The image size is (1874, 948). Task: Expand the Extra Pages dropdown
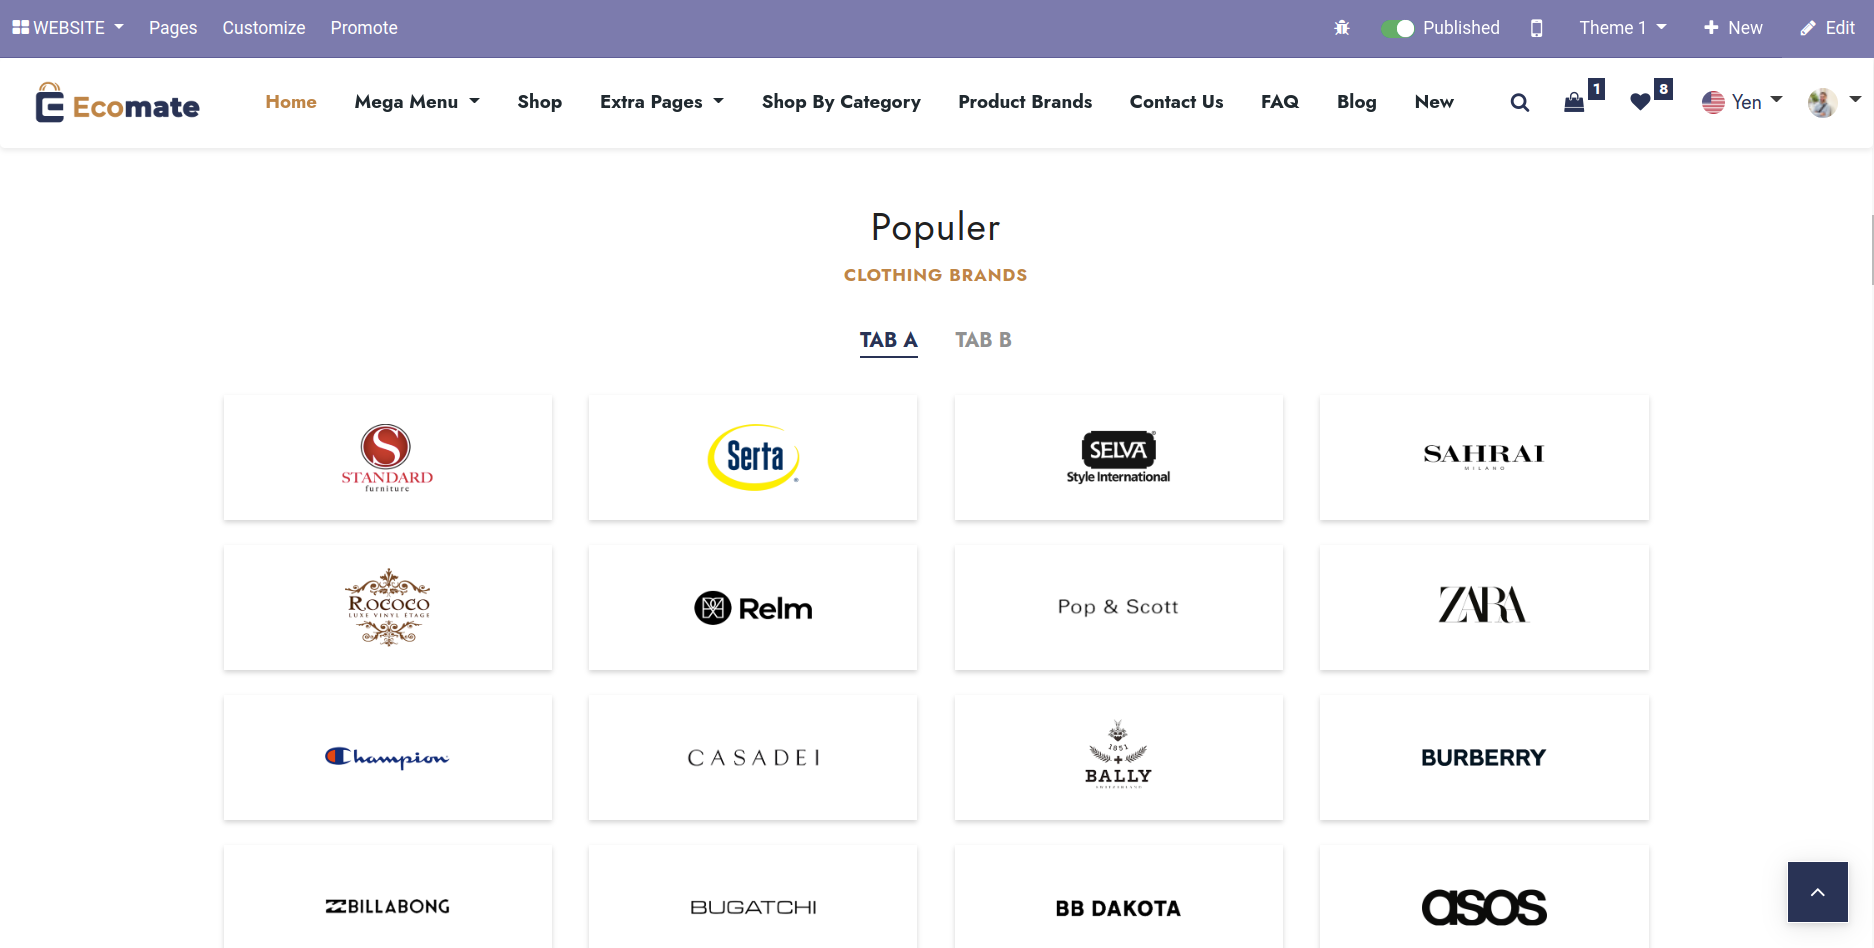click(662, 102)
